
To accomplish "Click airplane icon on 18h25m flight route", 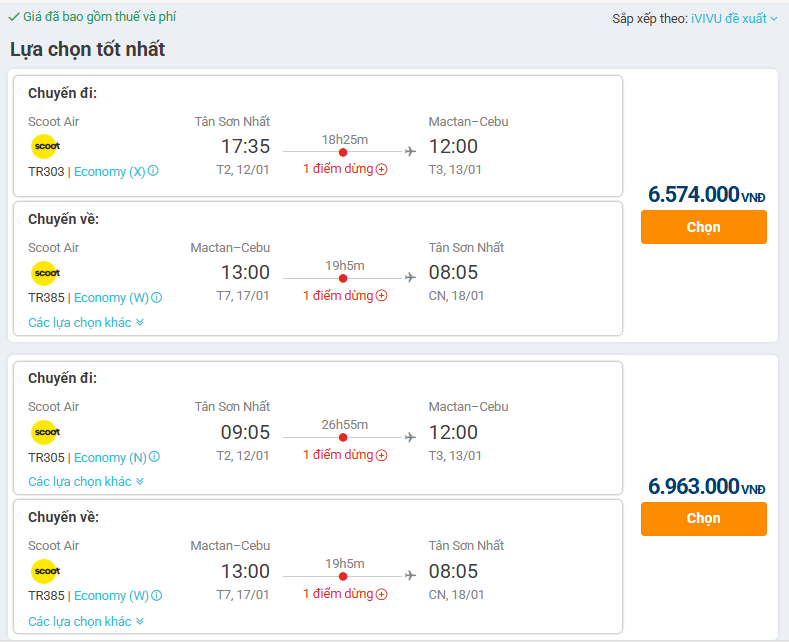I will coord(410,152).
